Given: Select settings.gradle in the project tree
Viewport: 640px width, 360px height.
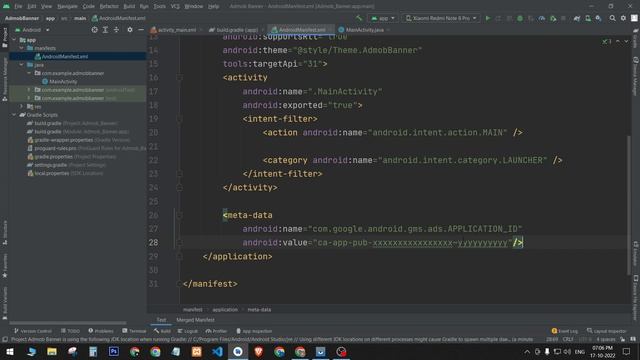Looking at the screenshot, I should [50, 165].
